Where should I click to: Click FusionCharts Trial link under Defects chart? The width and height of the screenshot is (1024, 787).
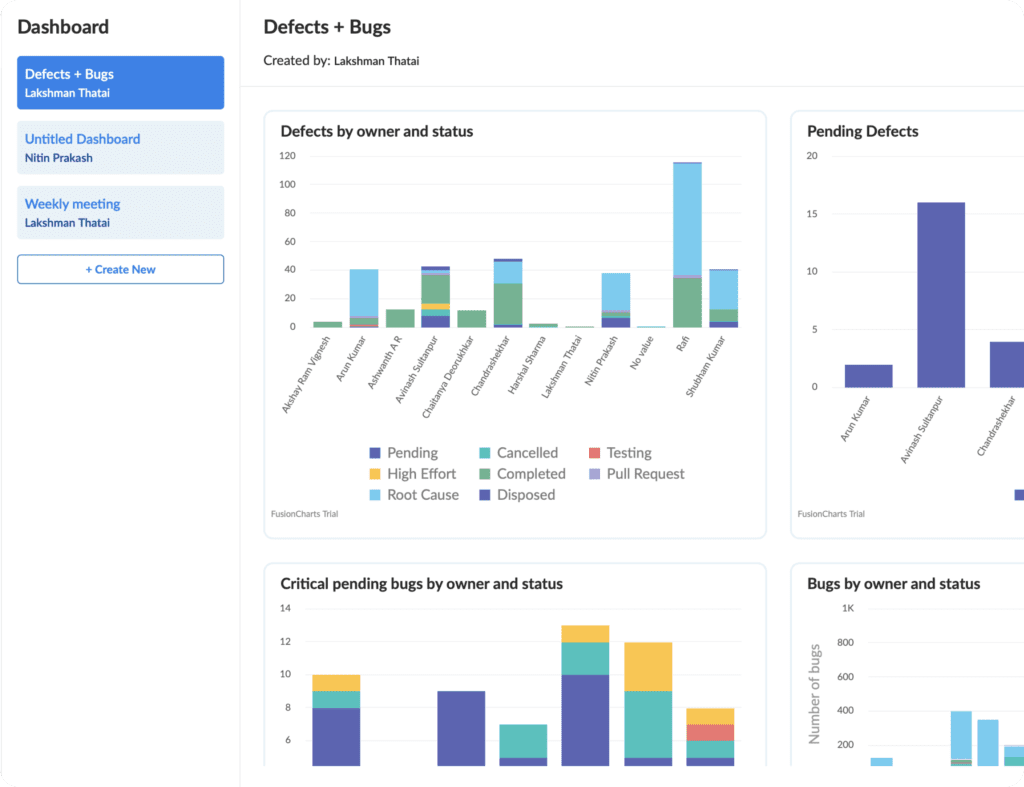(x=304, y=514)
